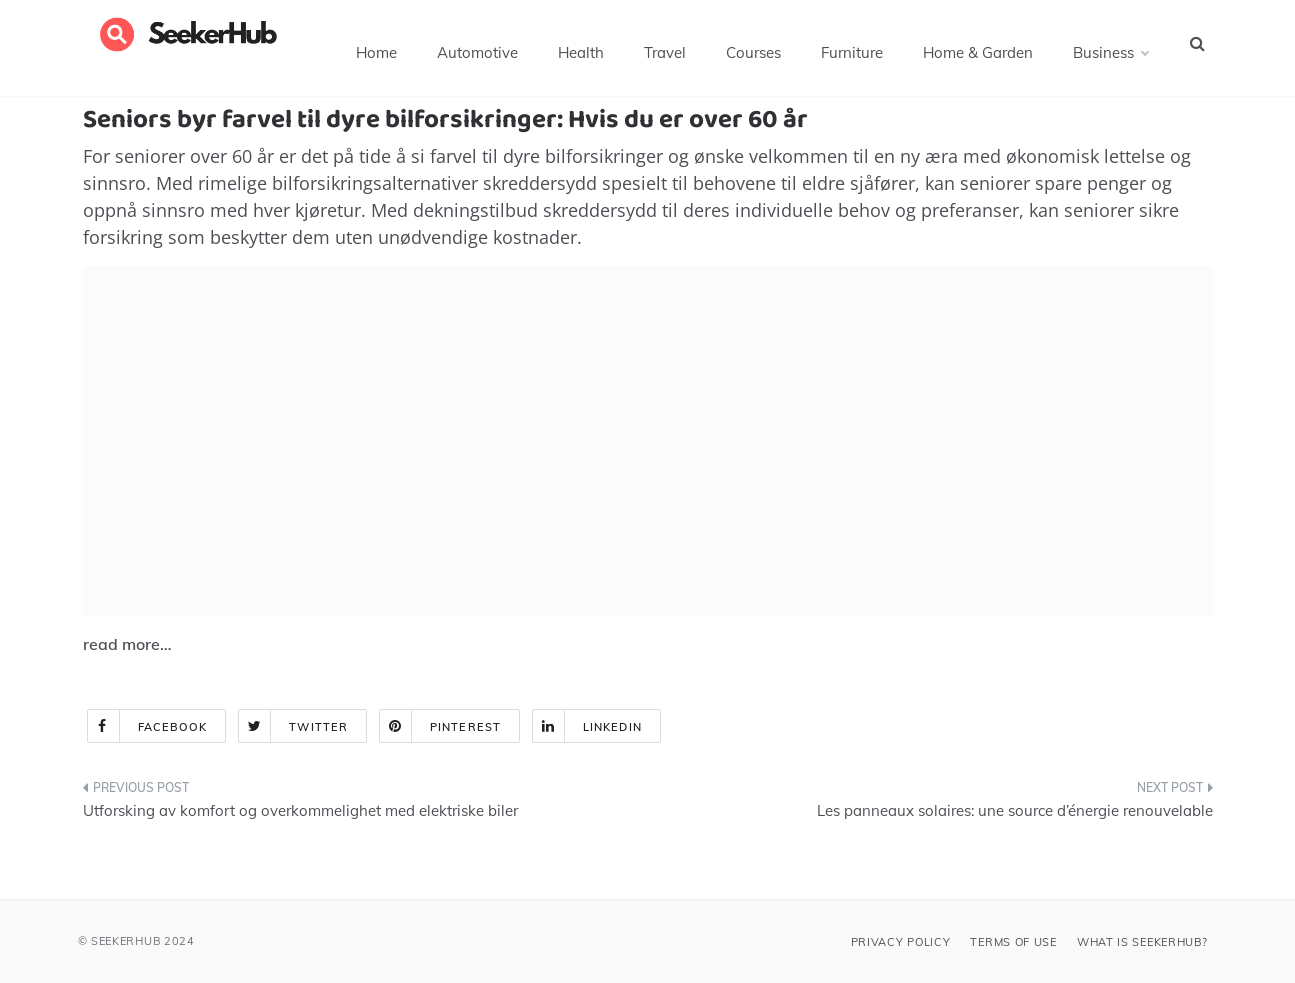
Task: Click What Is SeekerHub? footer link
Action: point(1142,942)
